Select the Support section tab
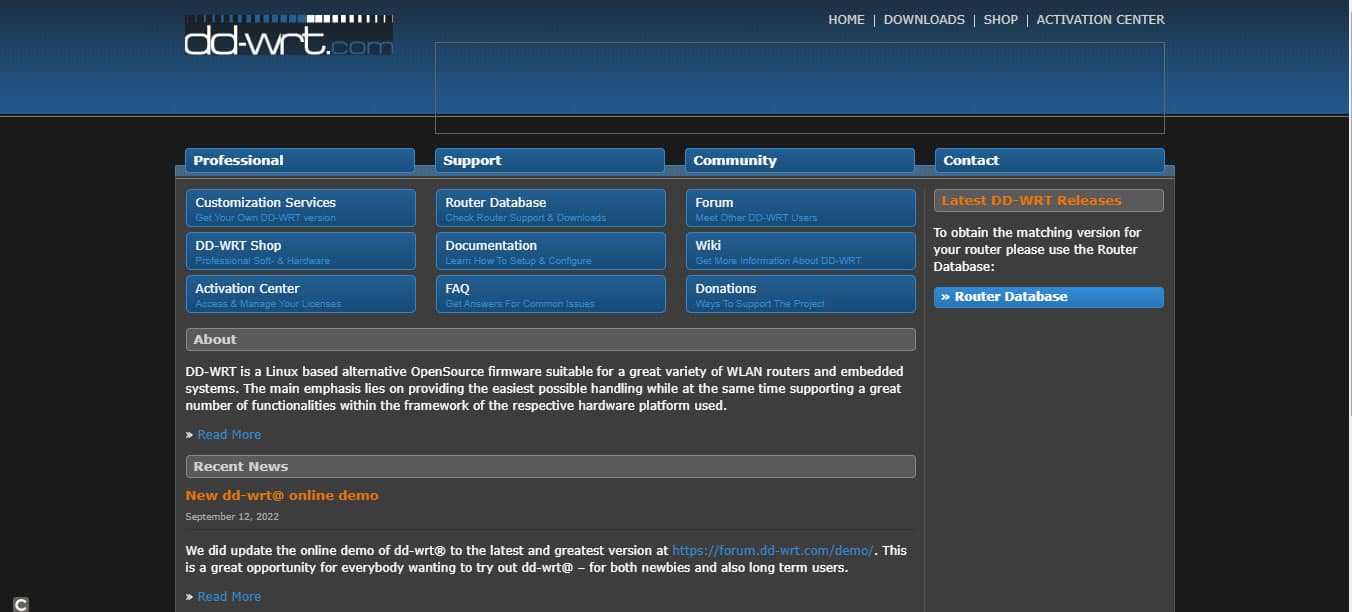Screen dimensions: 1352x612 (x=550, y=160)
